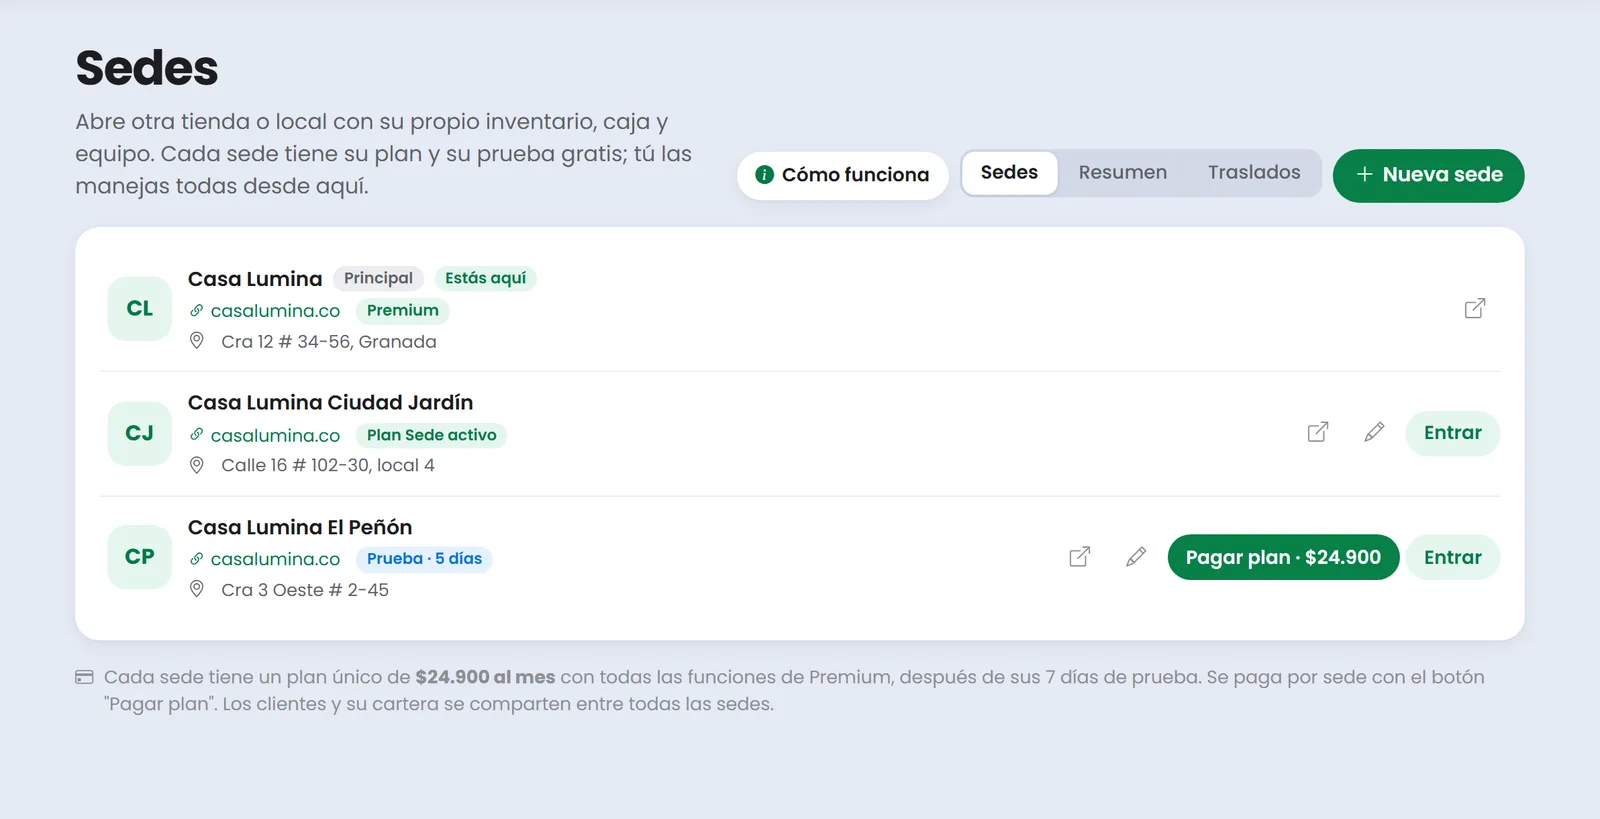Click the CJ avatar of Ciudad Jardín
Screen dimensions: 1600x819
(x=140, y=433)
